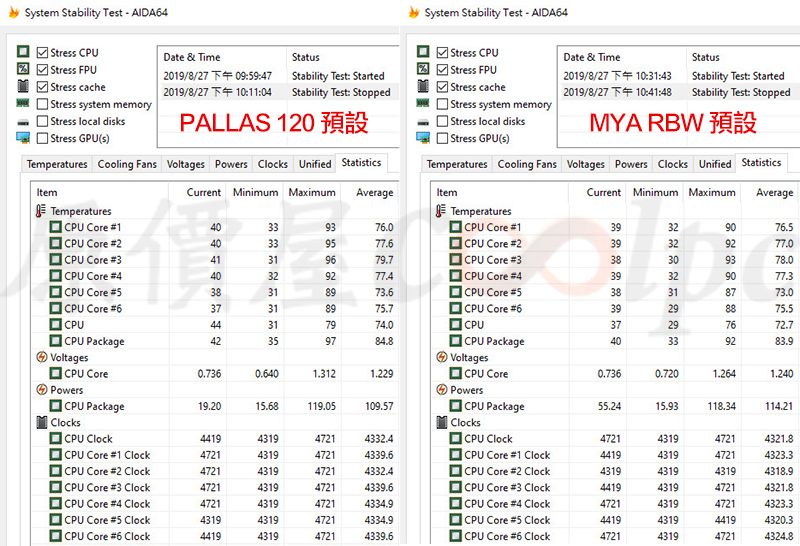
Task: Select the Stability Test: Stopped row in left window
Action: [x=279, y=92]
